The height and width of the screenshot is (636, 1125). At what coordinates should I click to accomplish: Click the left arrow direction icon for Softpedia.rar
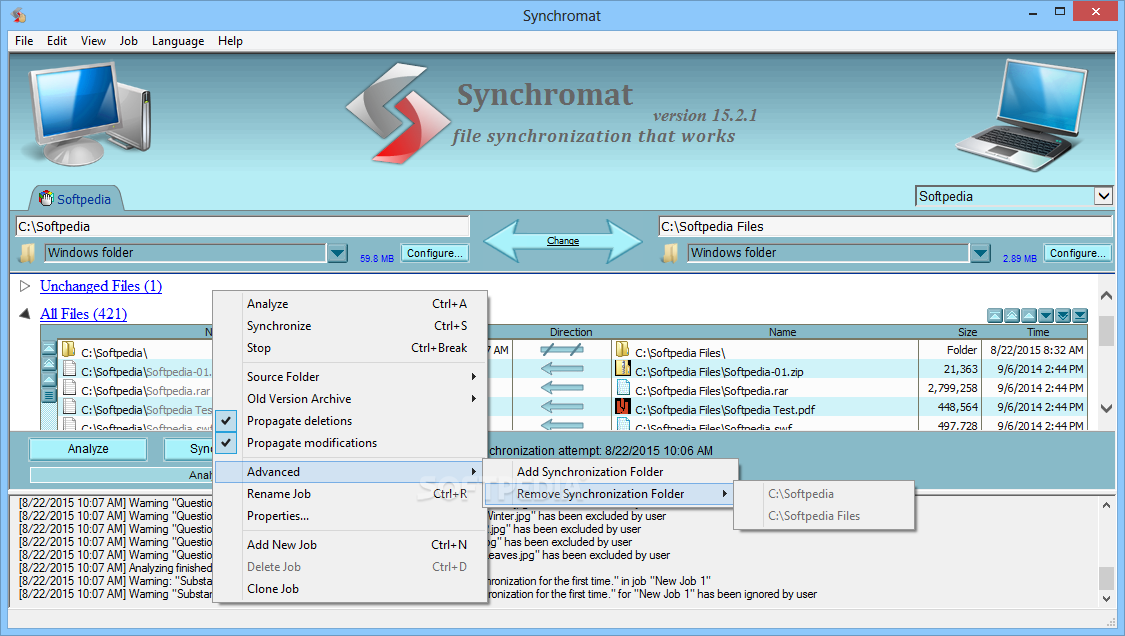[562, 388]
